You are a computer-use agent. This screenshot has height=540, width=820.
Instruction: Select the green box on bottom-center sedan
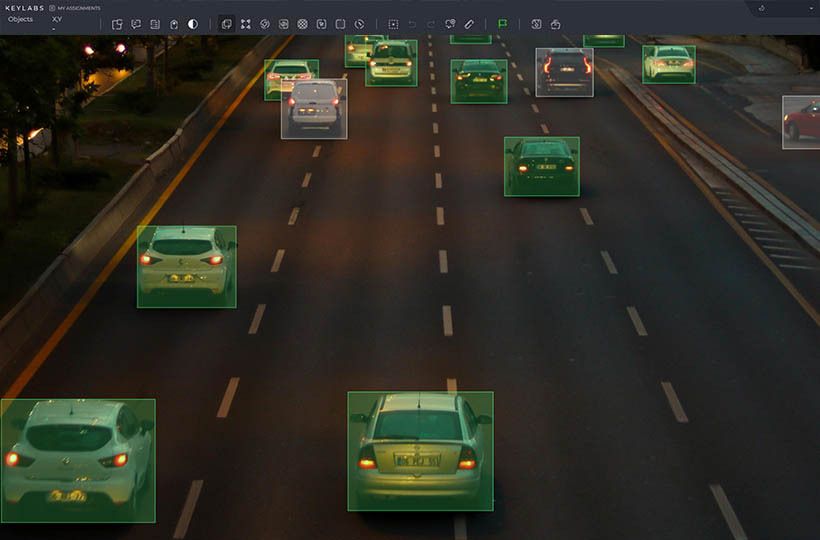click(x=420, y=451)
